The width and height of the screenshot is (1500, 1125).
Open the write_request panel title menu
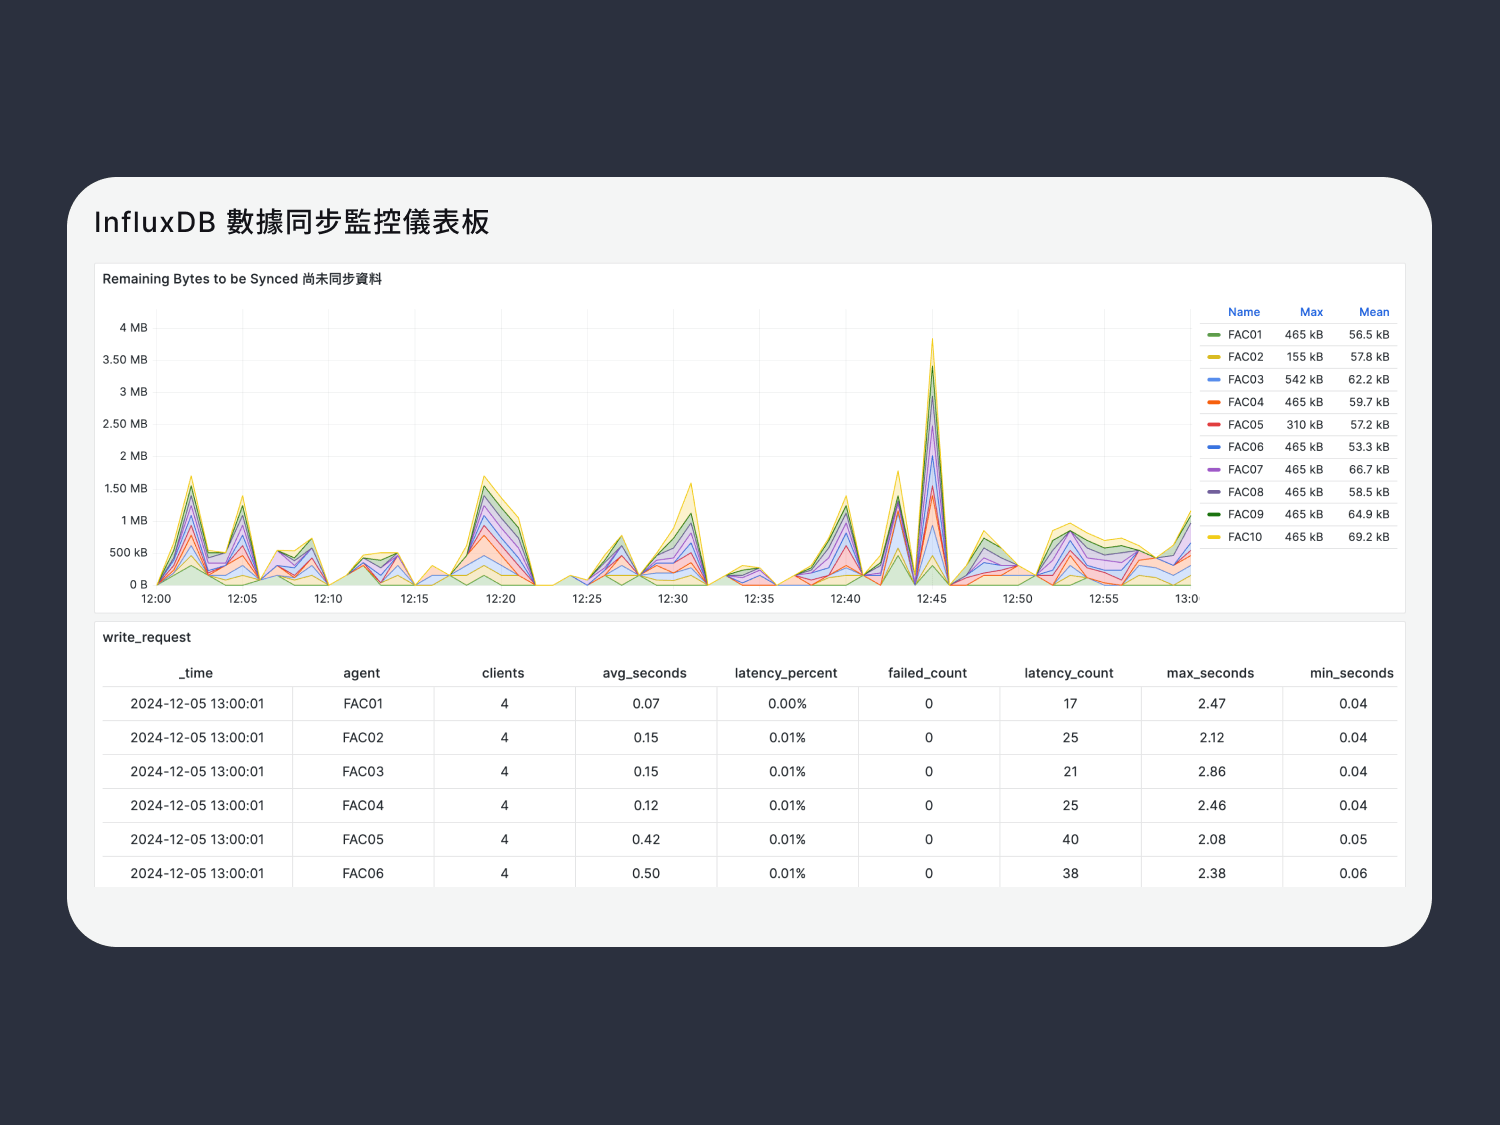pos(146,637)
